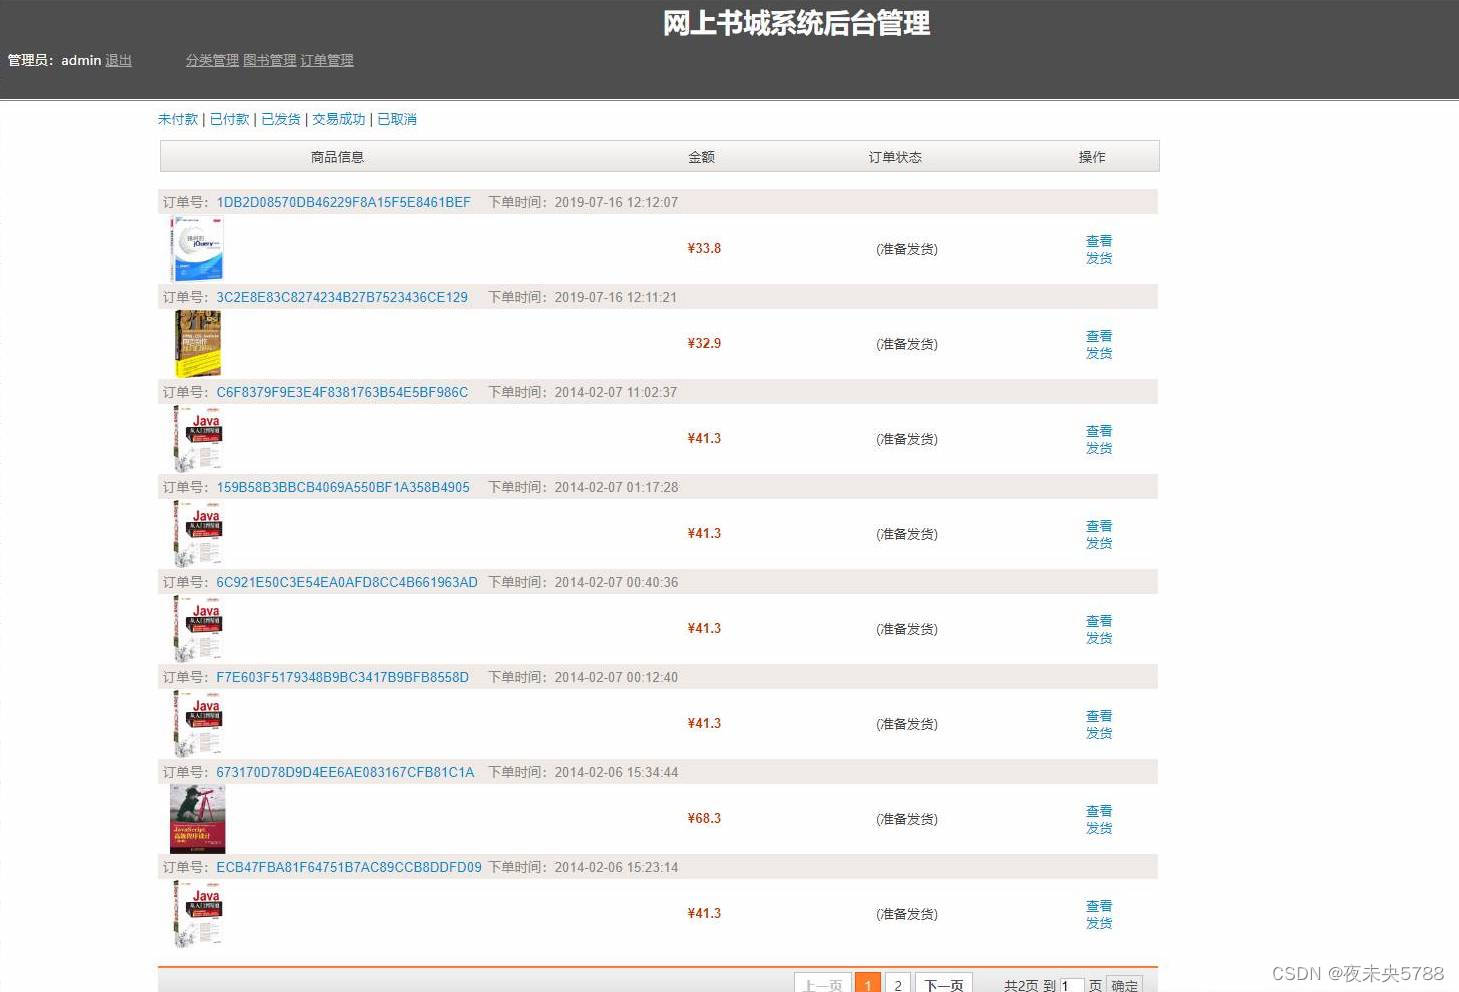Click the order time 2014-02-06 15:34:44
This screenshot has width=1459, height=992.
click(616, 772)
